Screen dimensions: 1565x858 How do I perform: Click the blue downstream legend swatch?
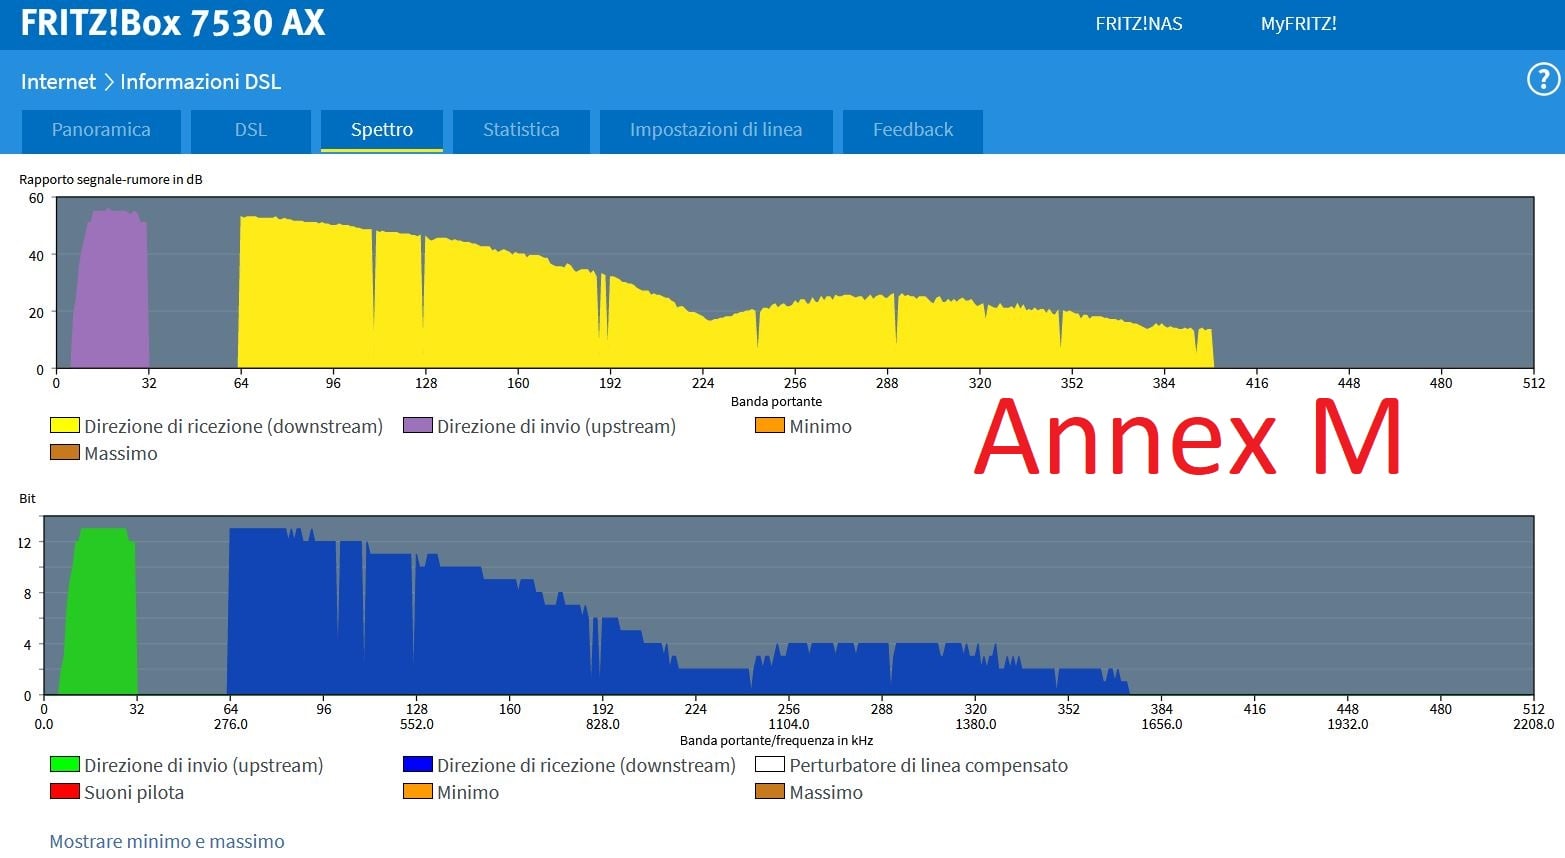click(x=417, y=765)
